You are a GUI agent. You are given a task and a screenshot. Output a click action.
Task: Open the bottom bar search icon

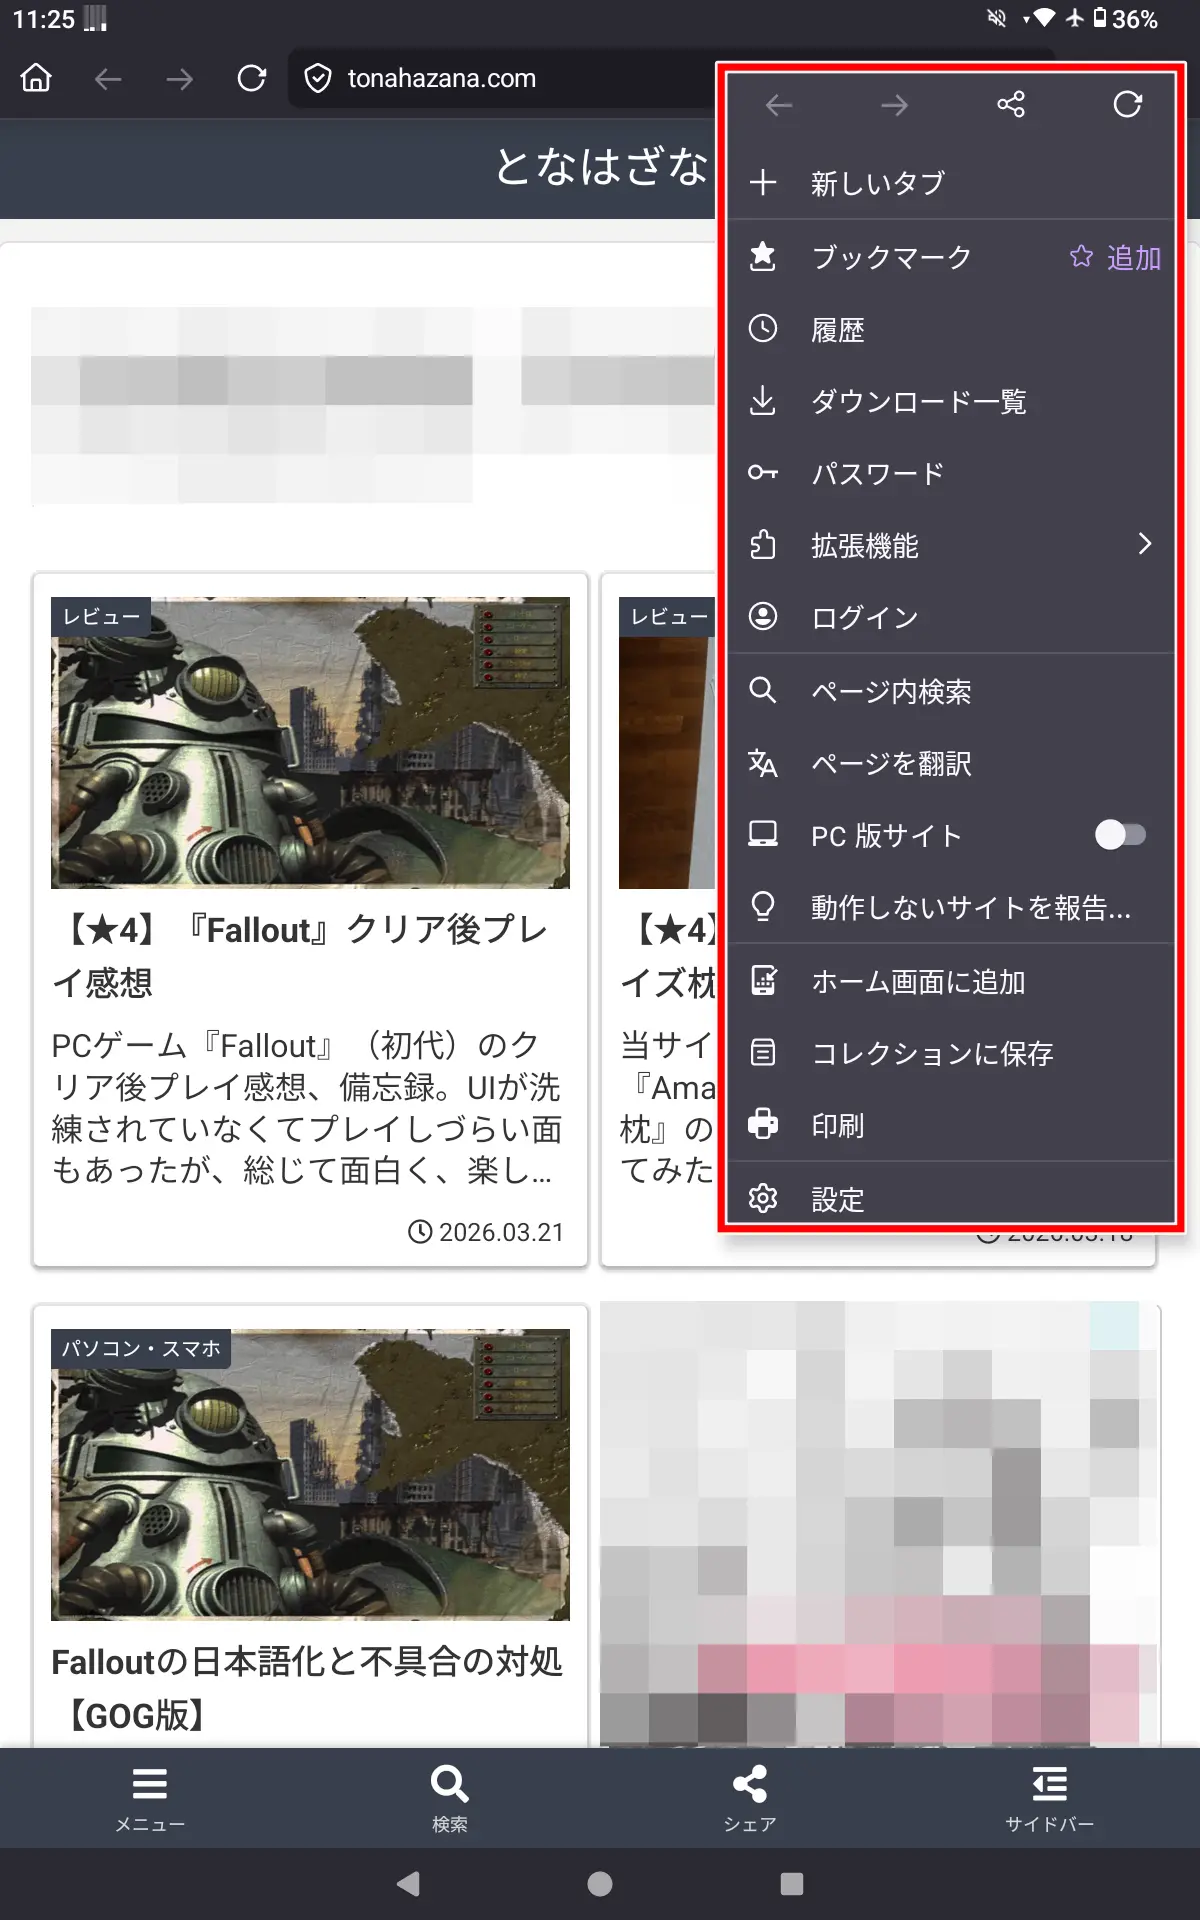[x=449, y=1795]
